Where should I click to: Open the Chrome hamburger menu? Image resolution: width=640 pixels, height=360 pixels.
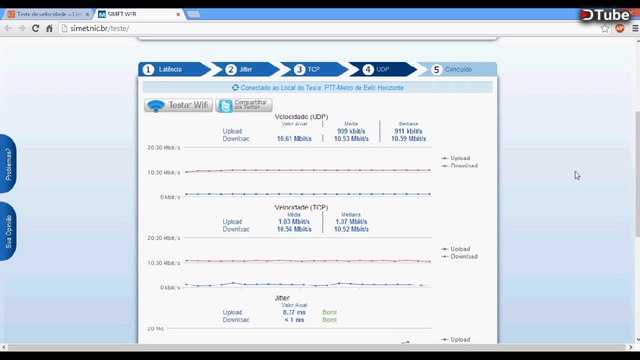coord(635,28)
